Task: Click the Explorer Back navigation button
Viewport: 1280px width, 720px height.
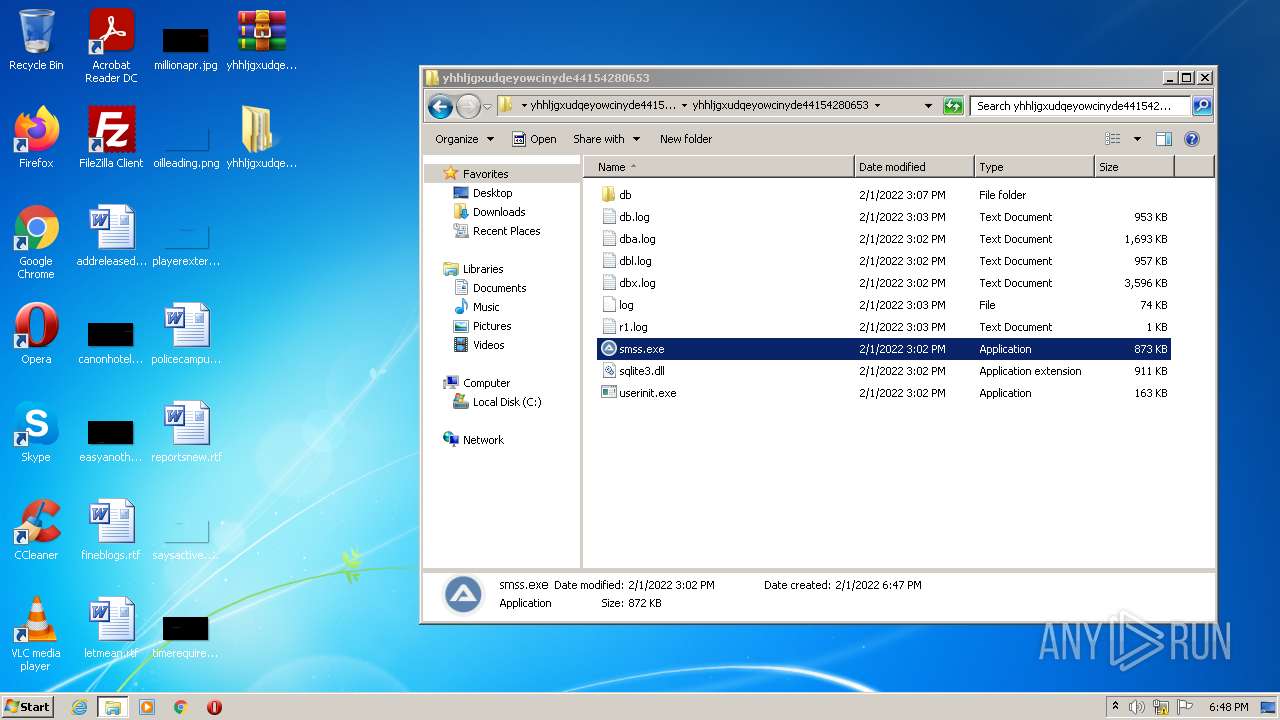Action: (440, 105)
